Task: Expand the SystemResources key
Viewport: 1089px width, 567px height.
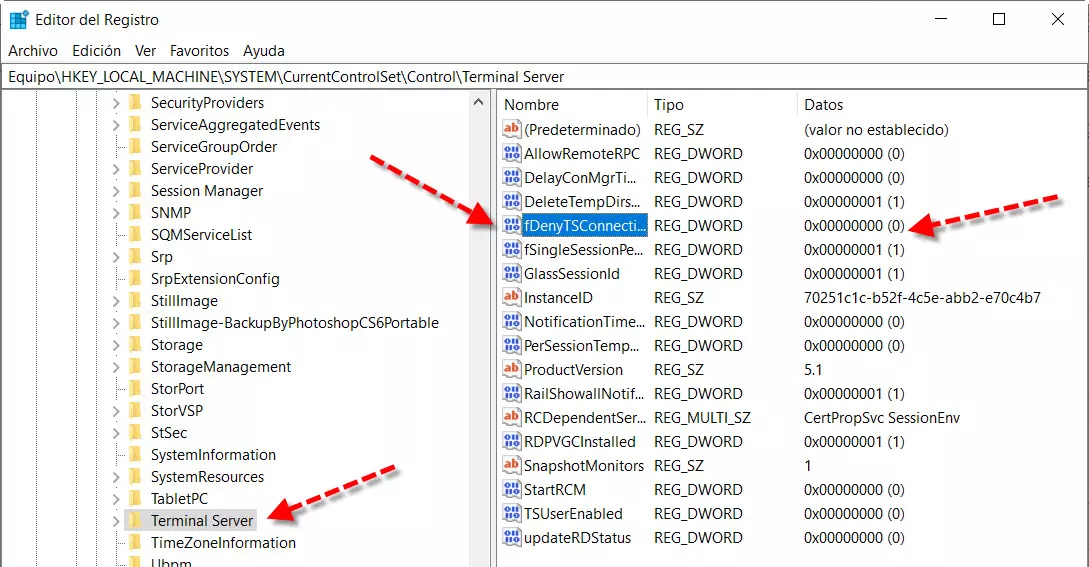Action: (116, 477)
